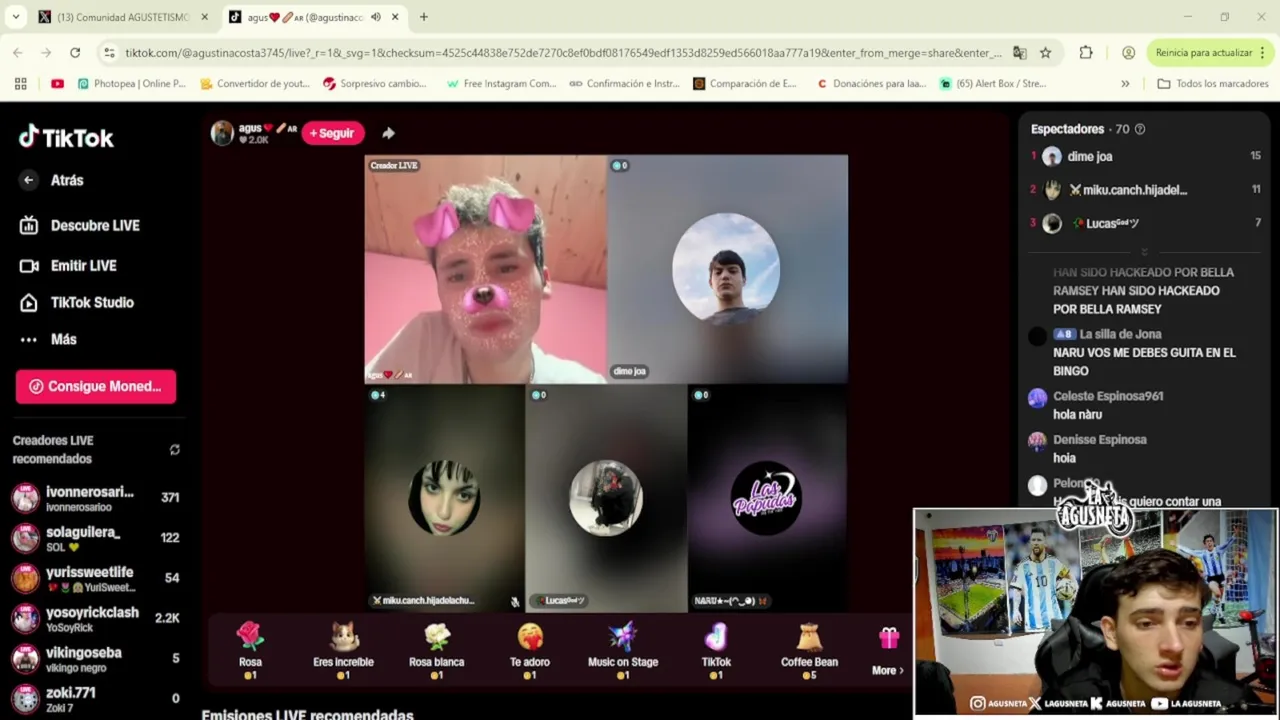Send Te adoro gift
The width and height of the screenshot is (1280, 720).
[x=530, y=650]
